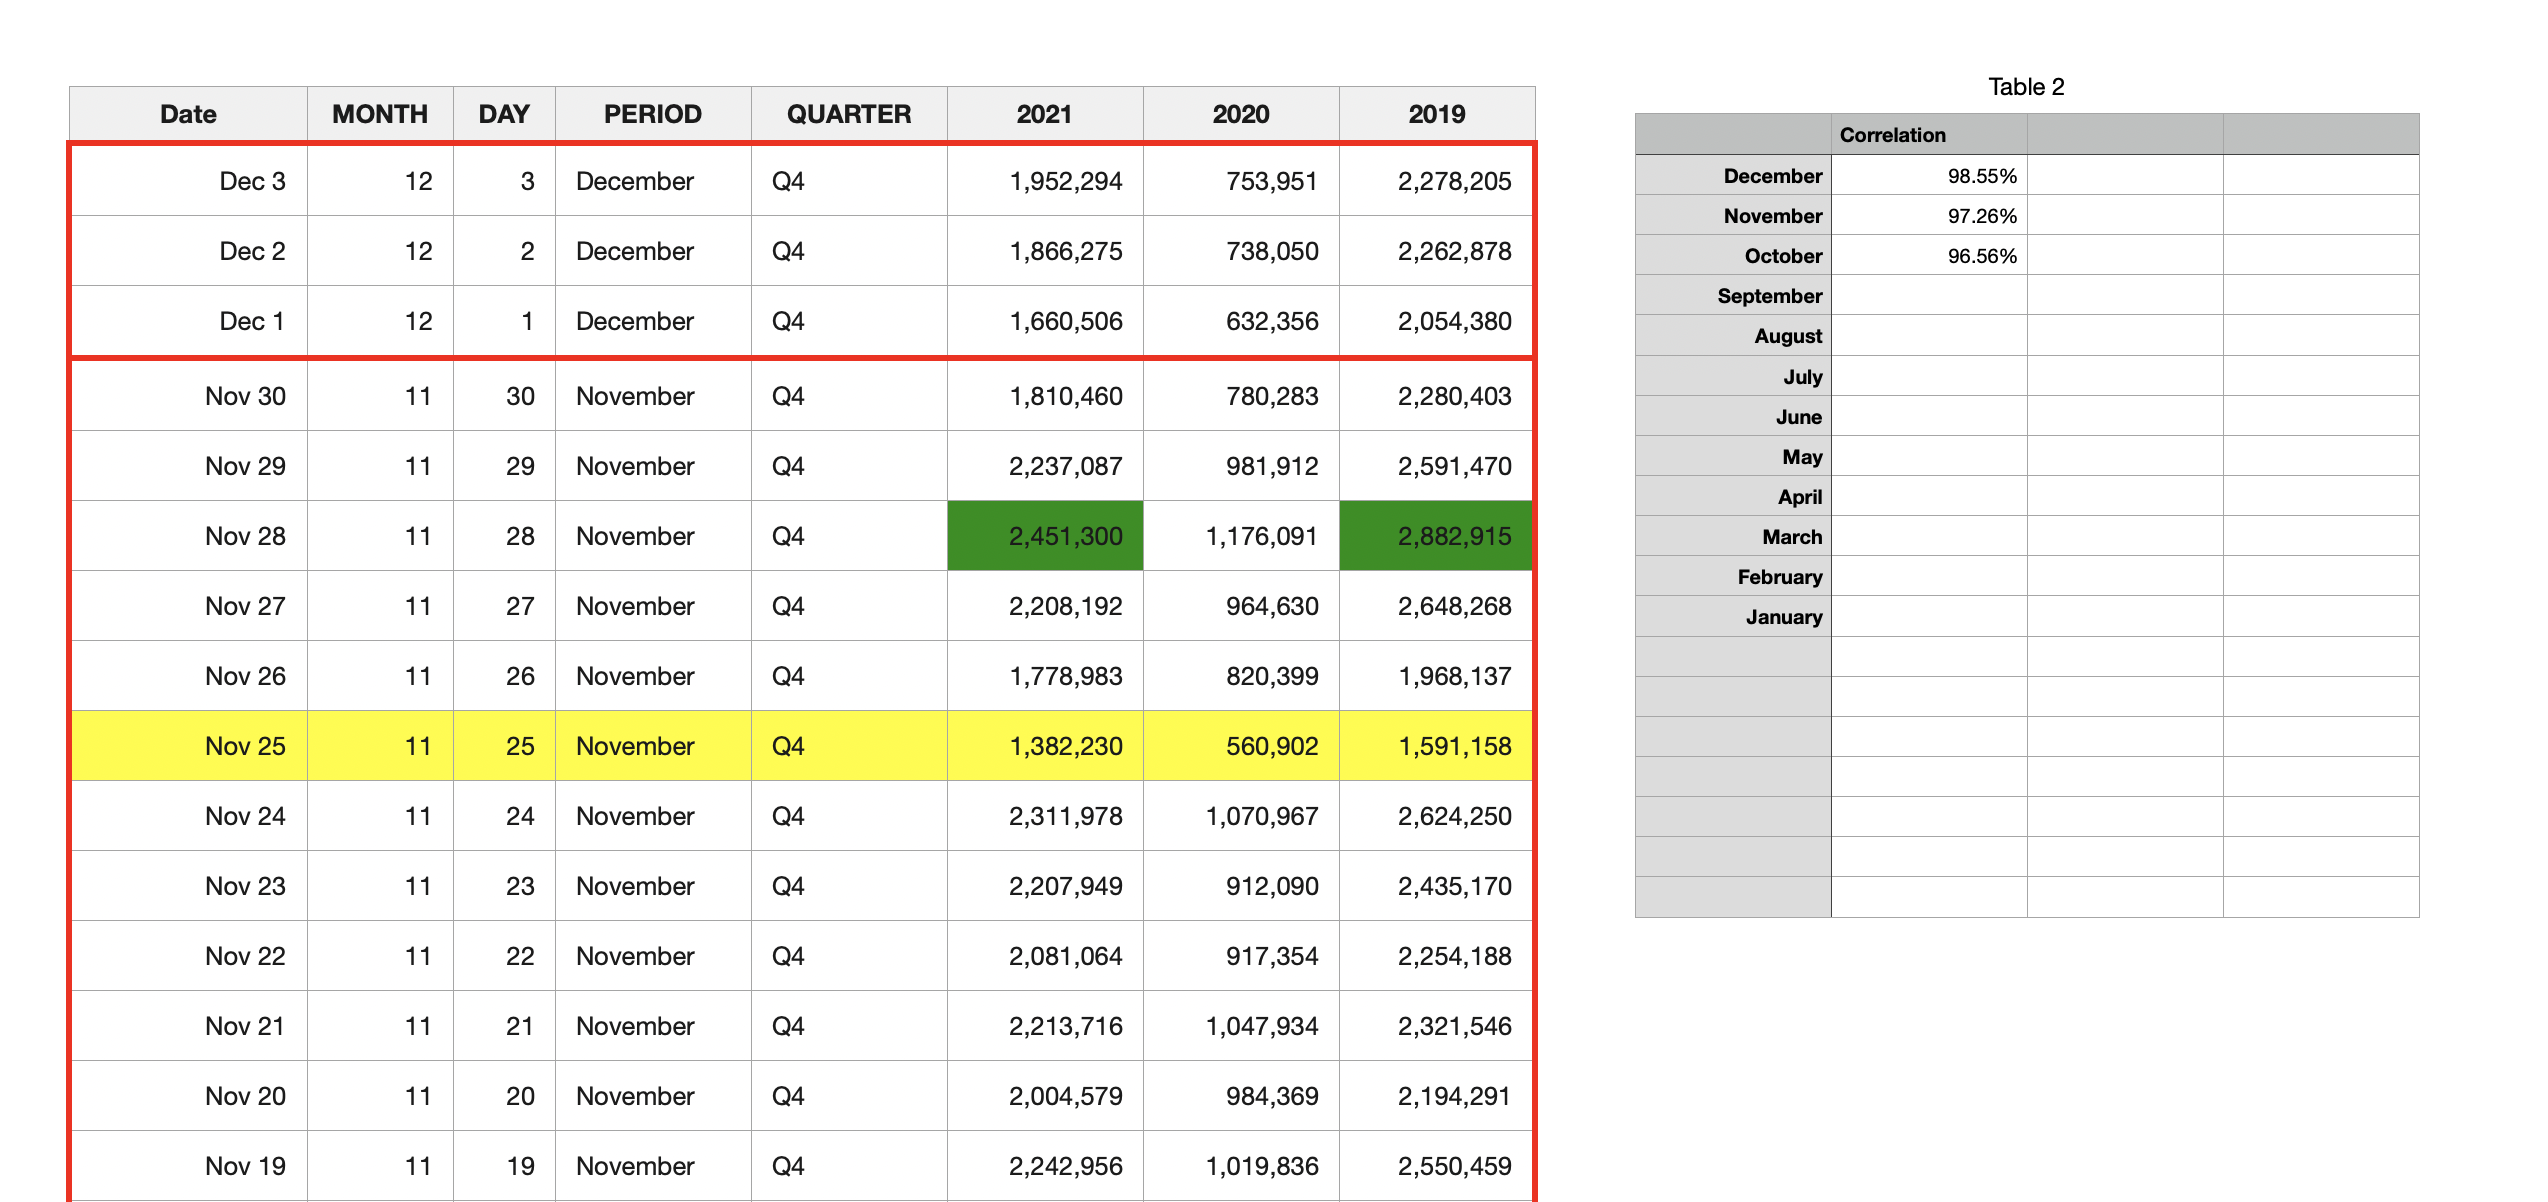The image size is (2548, 1202).
Task: Click the January row label in Table 2
Action: pos(1733,617)
